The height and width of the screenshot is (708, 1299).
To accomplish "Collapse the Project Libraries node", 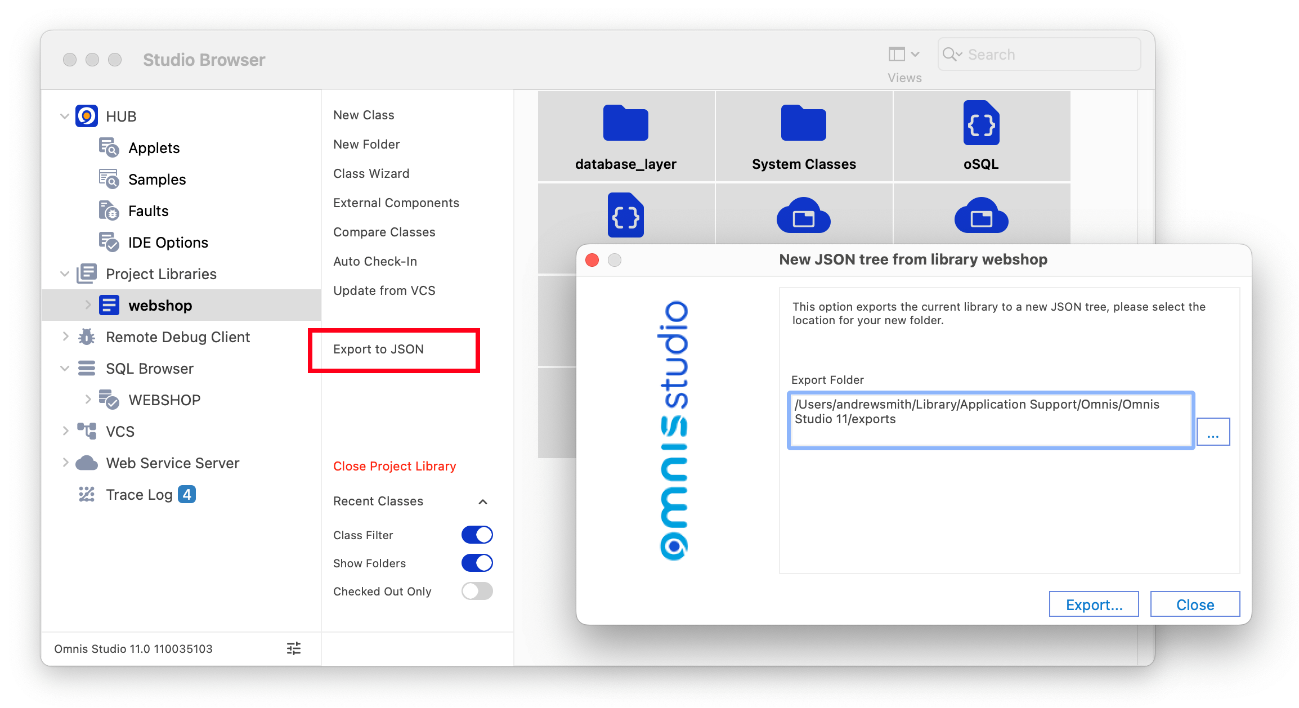I will coord(65,274).
